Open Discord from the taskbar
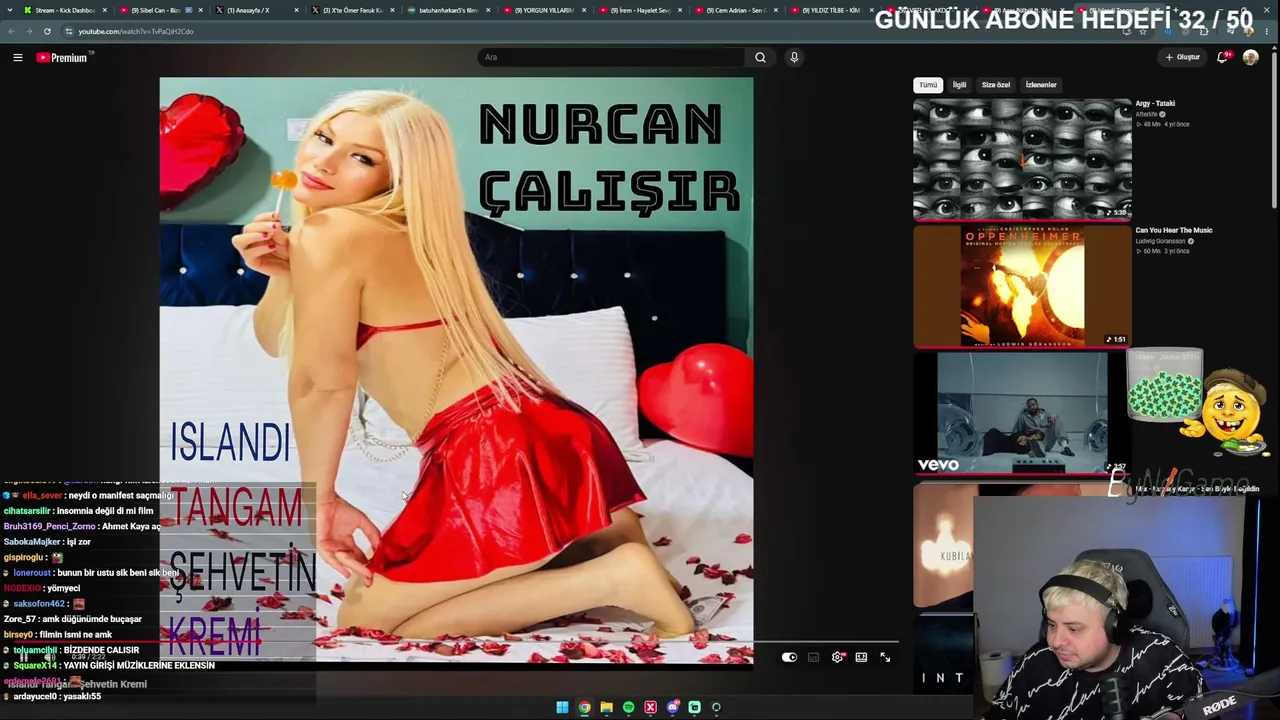This screenshot has height=720, width=1280. click(x=672, y=707)
